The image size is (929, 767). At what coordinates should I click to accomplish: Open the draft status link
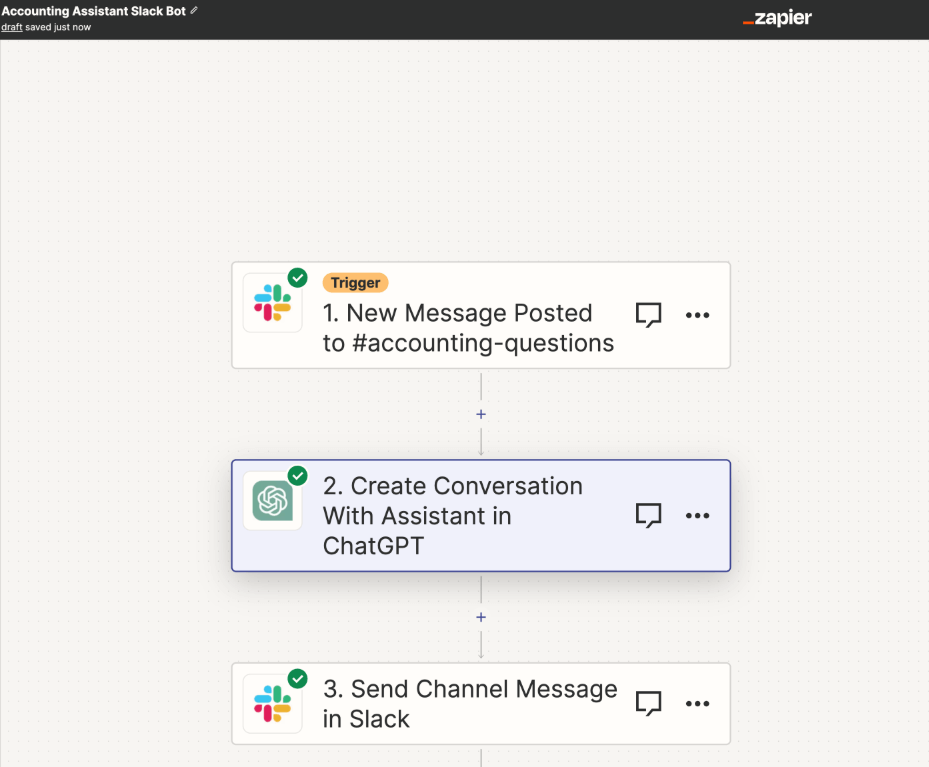11,27
